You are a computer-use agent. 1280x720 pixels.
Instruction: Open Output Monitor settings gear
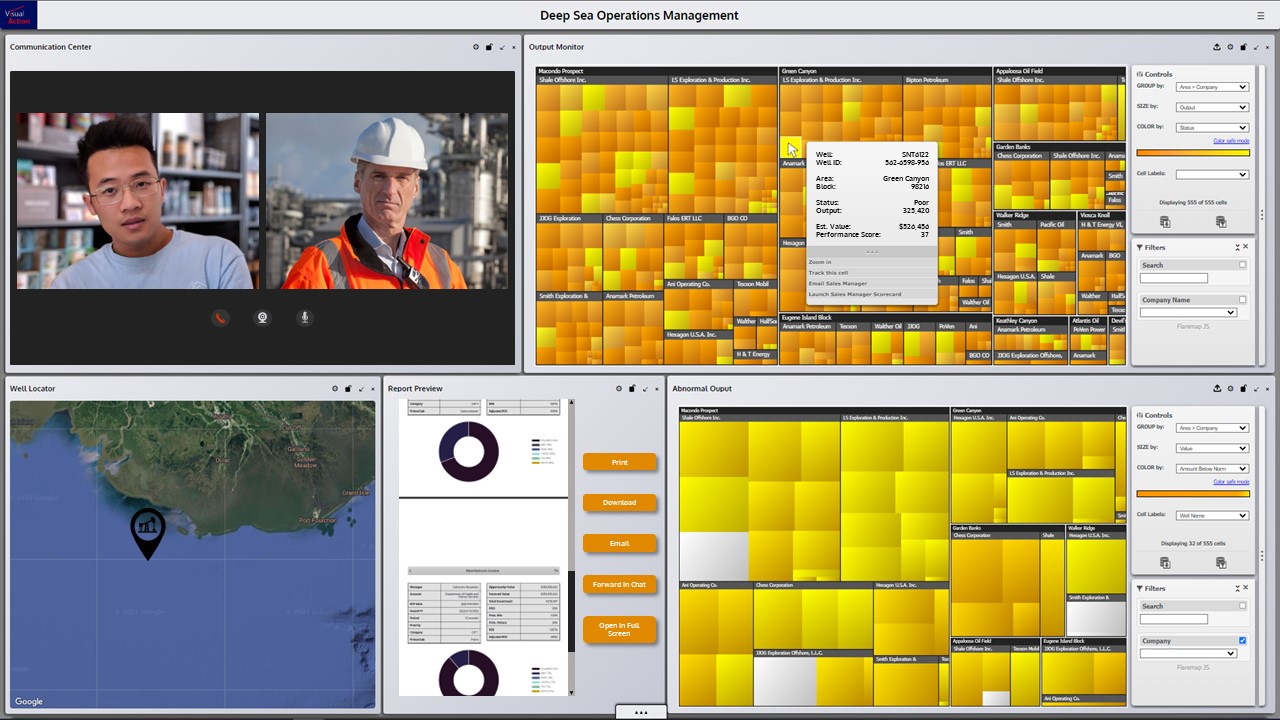click(x=1230, y=47)
